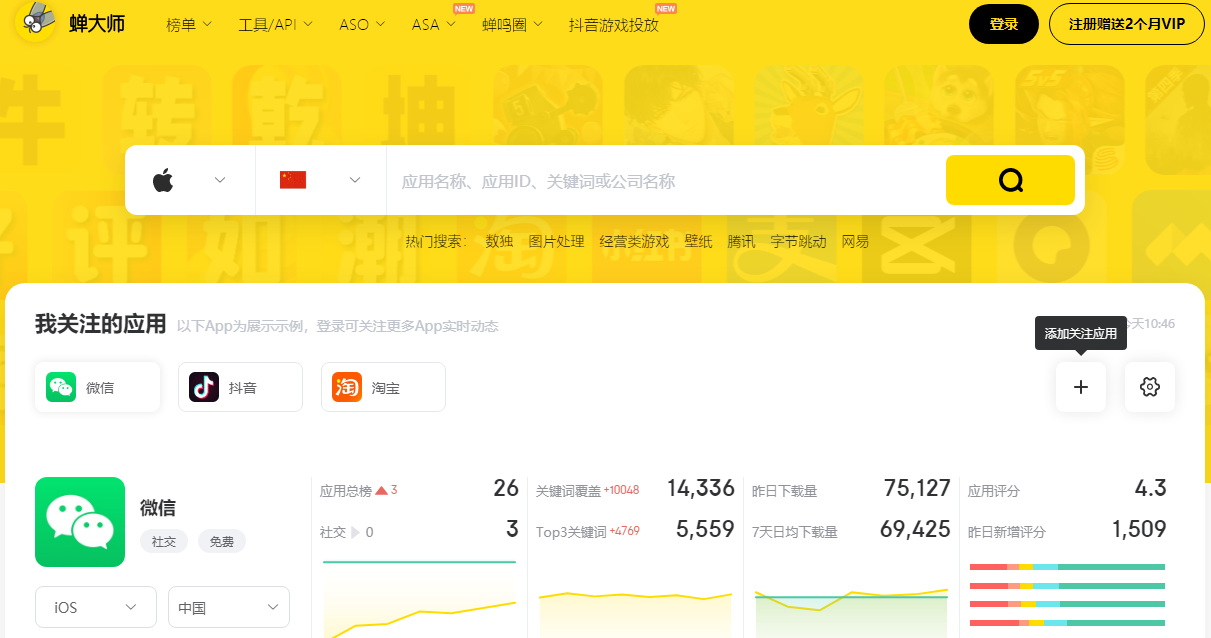Click yesterday downloads value 75,127
Screen dimensions: 1211x638
(917, 489)
